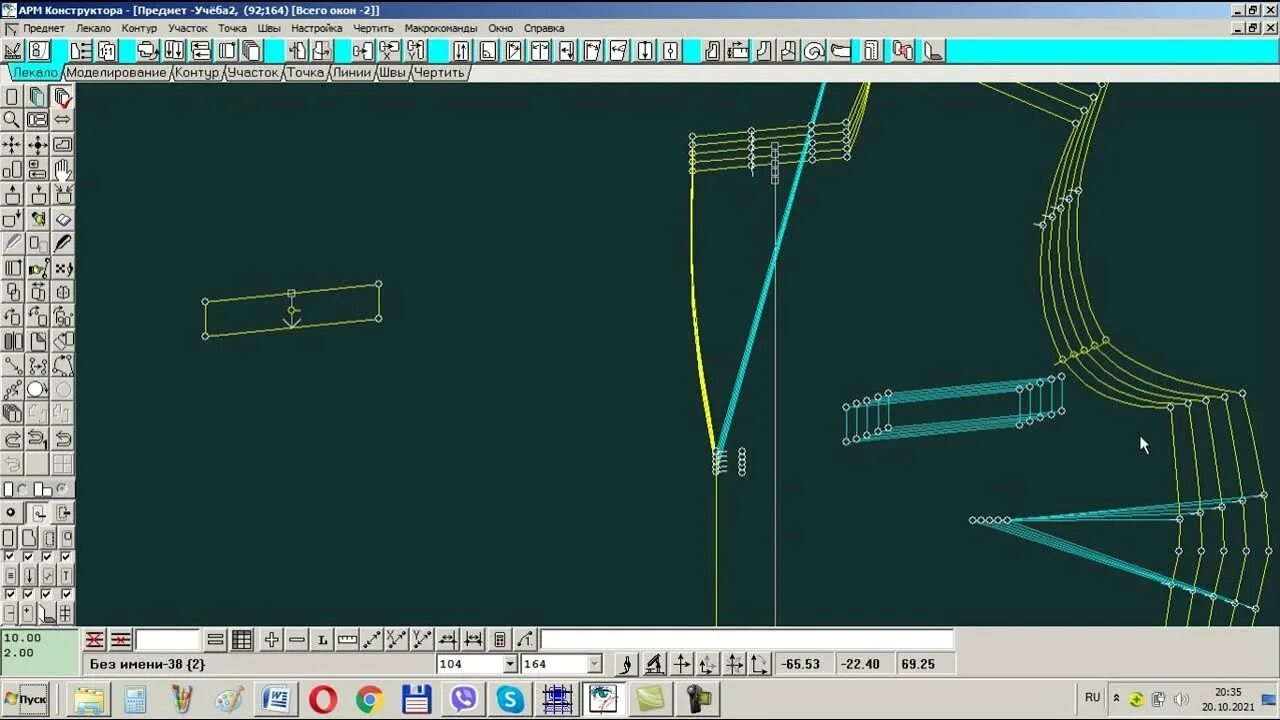
Task: Switch to the Линии tab
Action: 352,73
